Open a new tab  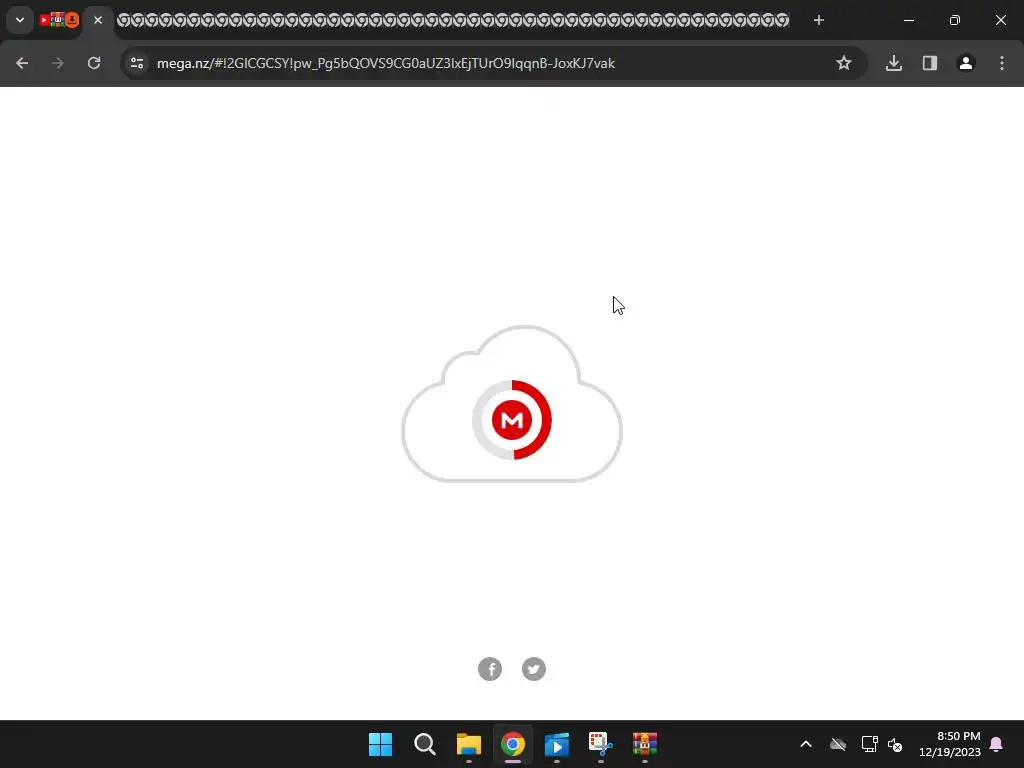point(819,20)
